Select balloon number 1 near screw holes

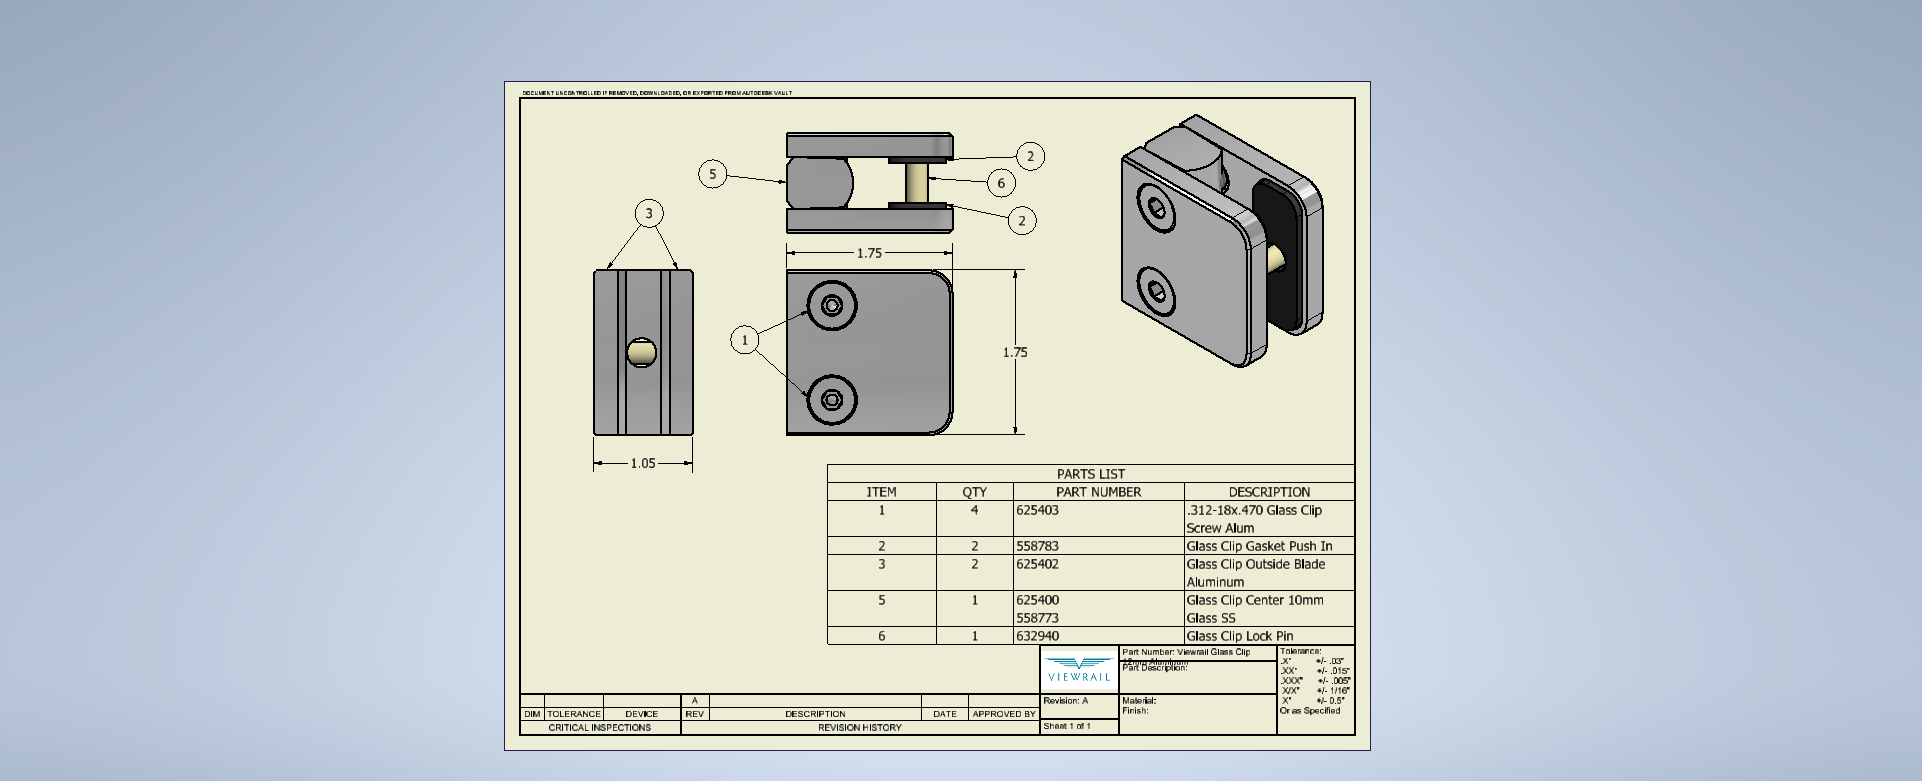coord(744,340)
